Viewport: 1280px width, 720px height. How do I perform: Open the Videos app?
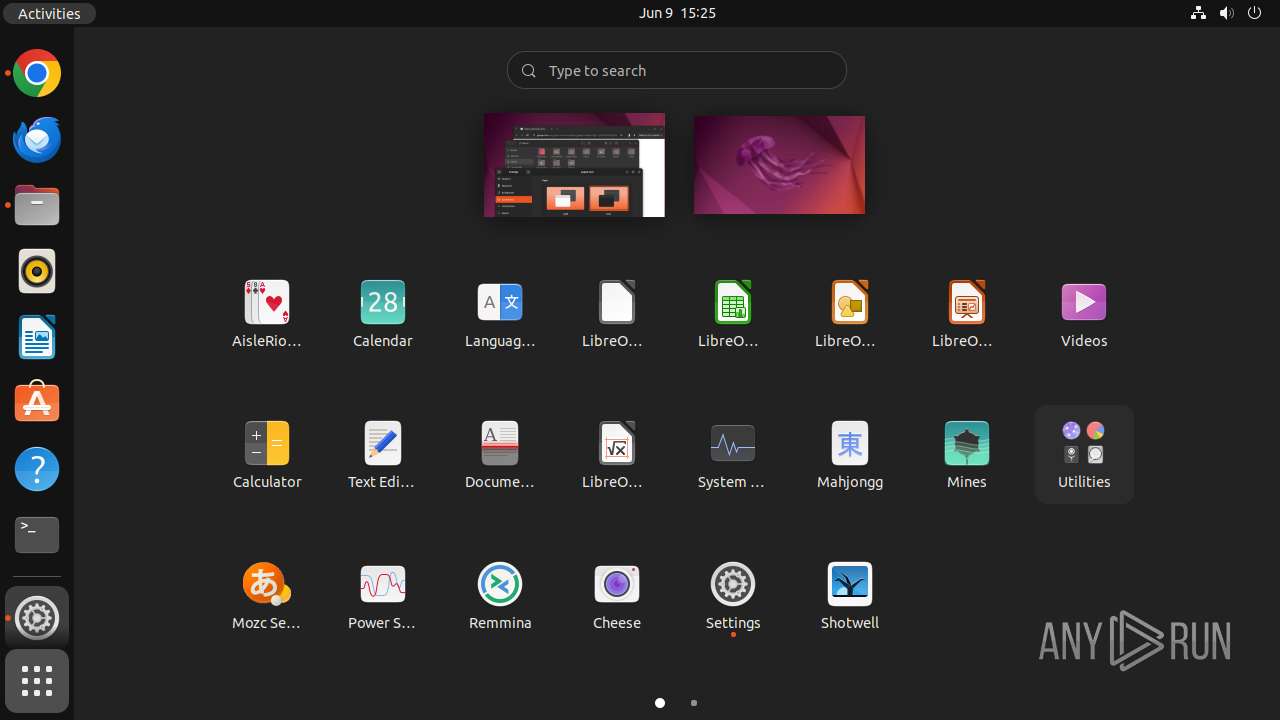tap(1084, 314)
